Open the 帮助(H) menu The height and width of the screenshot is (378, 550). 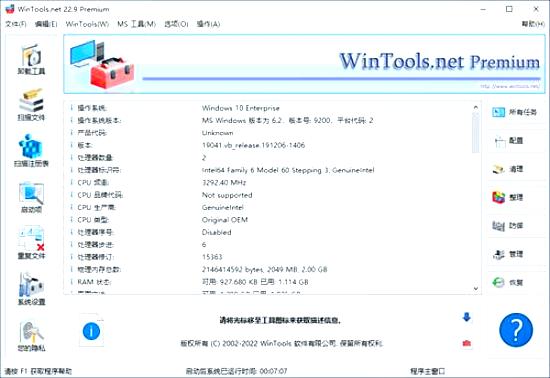(x=533, y=24)
